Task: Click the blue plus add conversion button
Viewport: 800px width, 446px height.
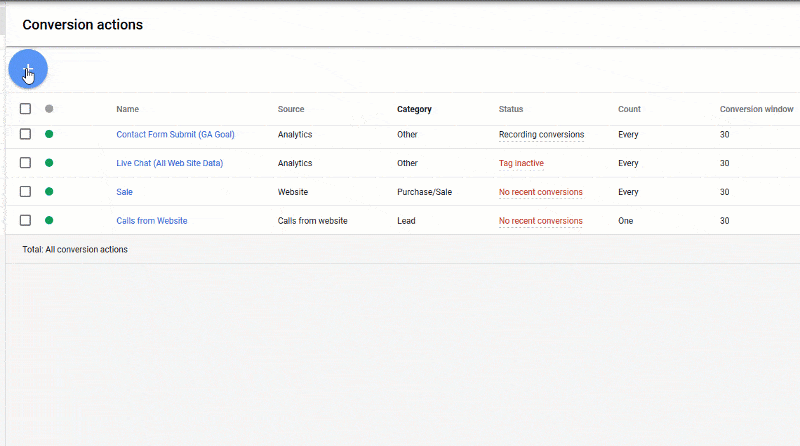Action: 28,69
